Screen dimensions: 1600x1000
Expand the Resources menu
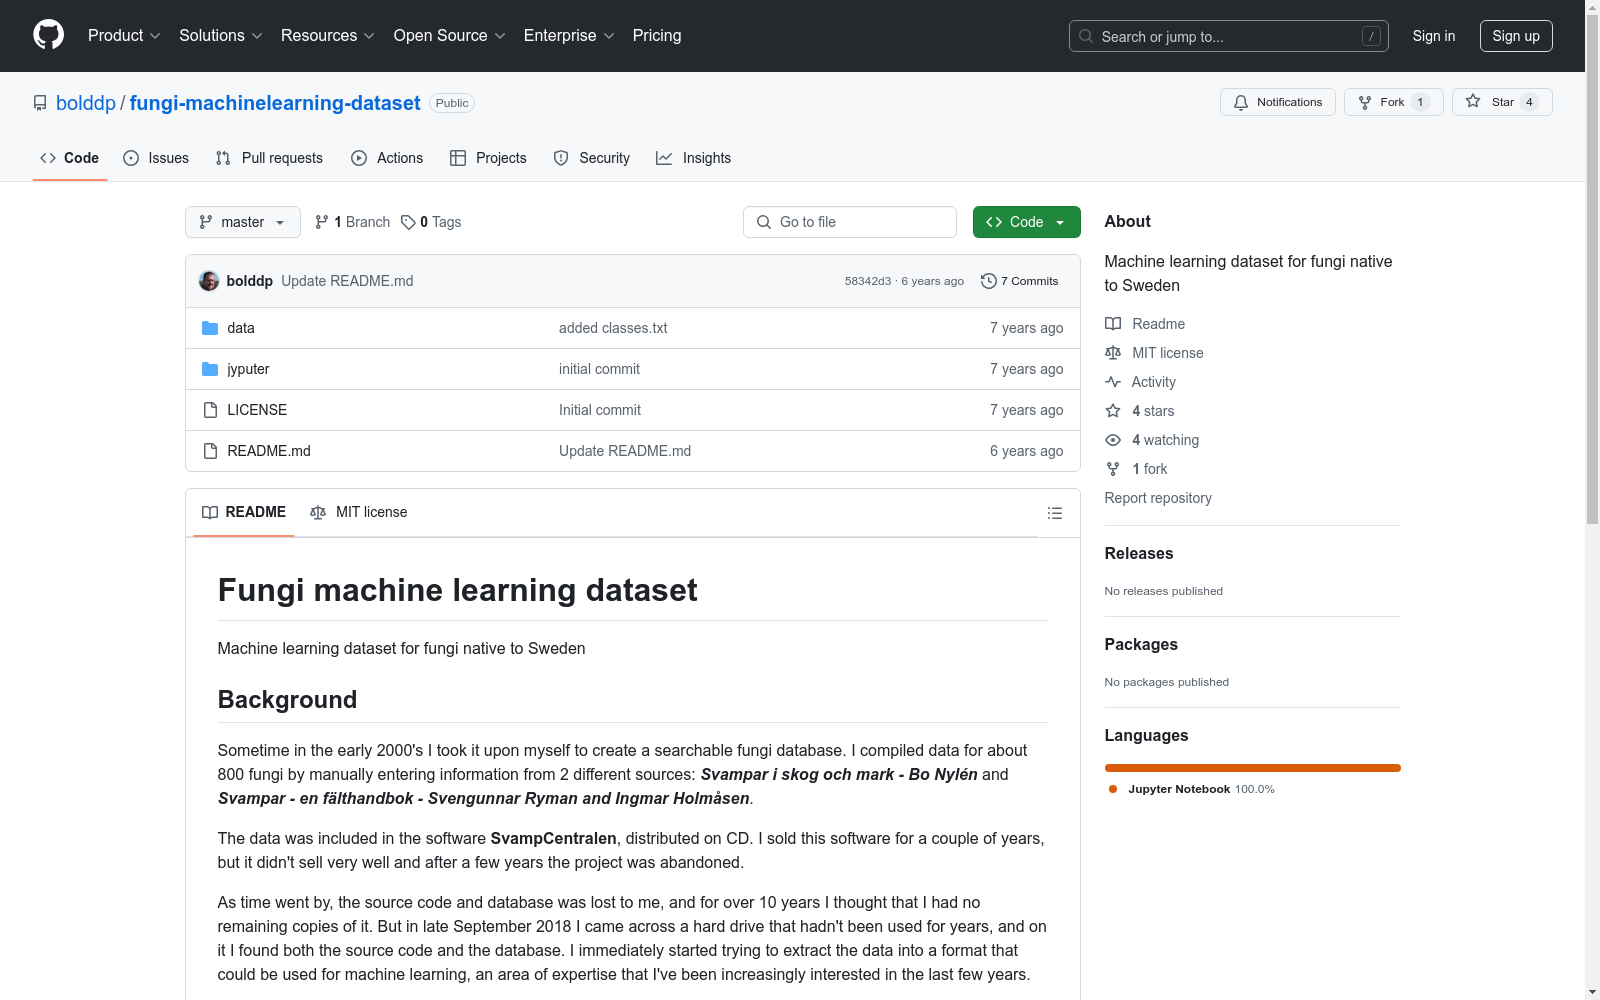(x=328, y=35)
